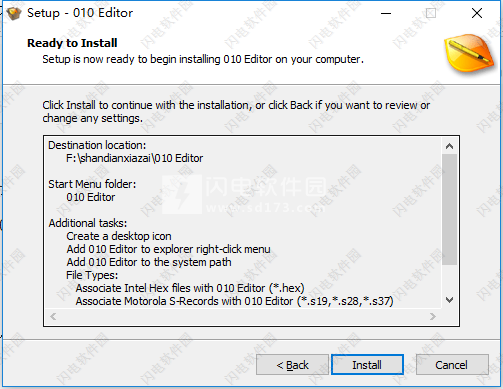Click the 'Associate Intel Hex files' line
The width and height of the screenshot is (503, 389).
(x=190, y=288)
